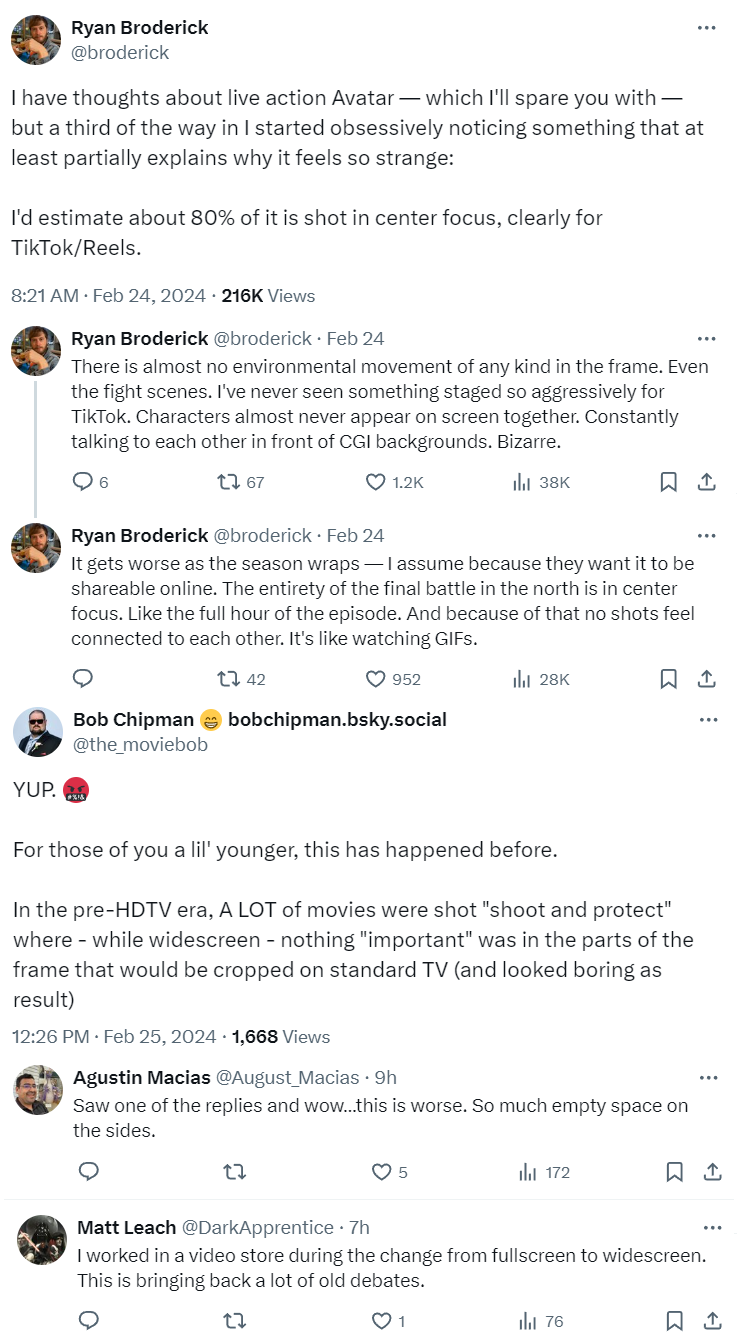
Task: Open more options on Ryan Broderick's main tweet
Action: (706, 28)
